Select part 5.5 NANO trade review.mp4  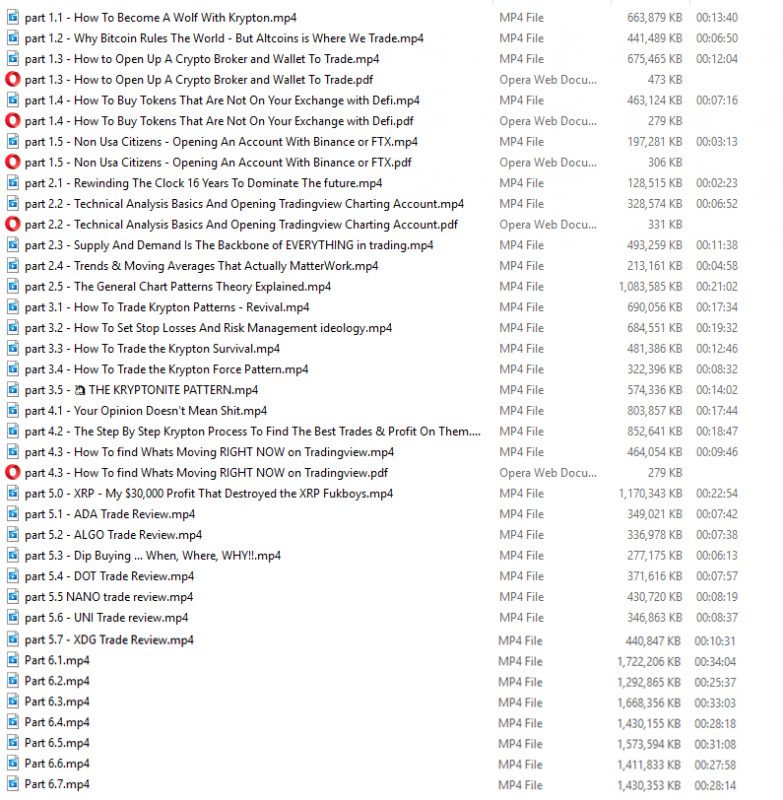tap(109, 597)
